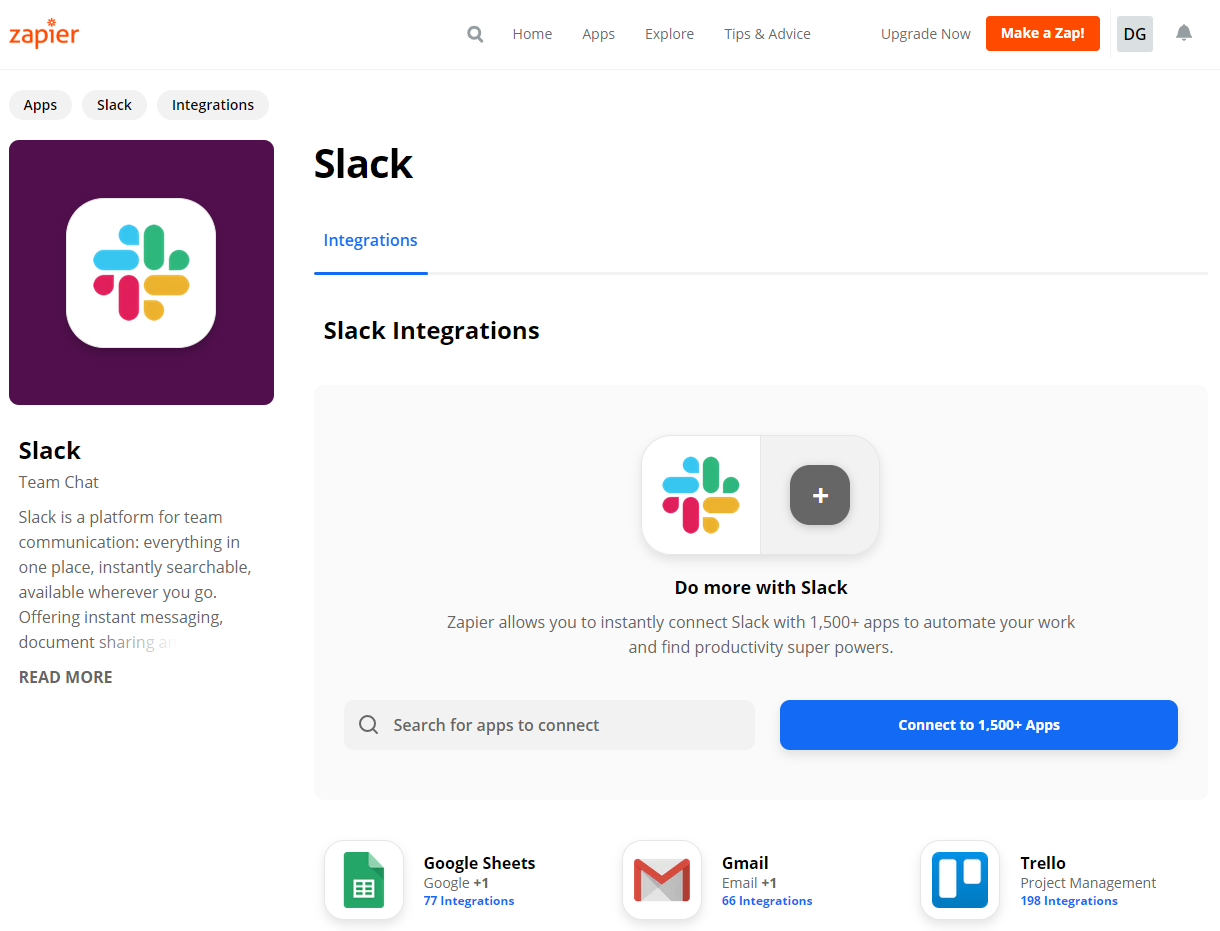Viewport: 1220px width, 931px height.
Task: Click the Project Management label under Trello
Action: tap(1088, 883)
